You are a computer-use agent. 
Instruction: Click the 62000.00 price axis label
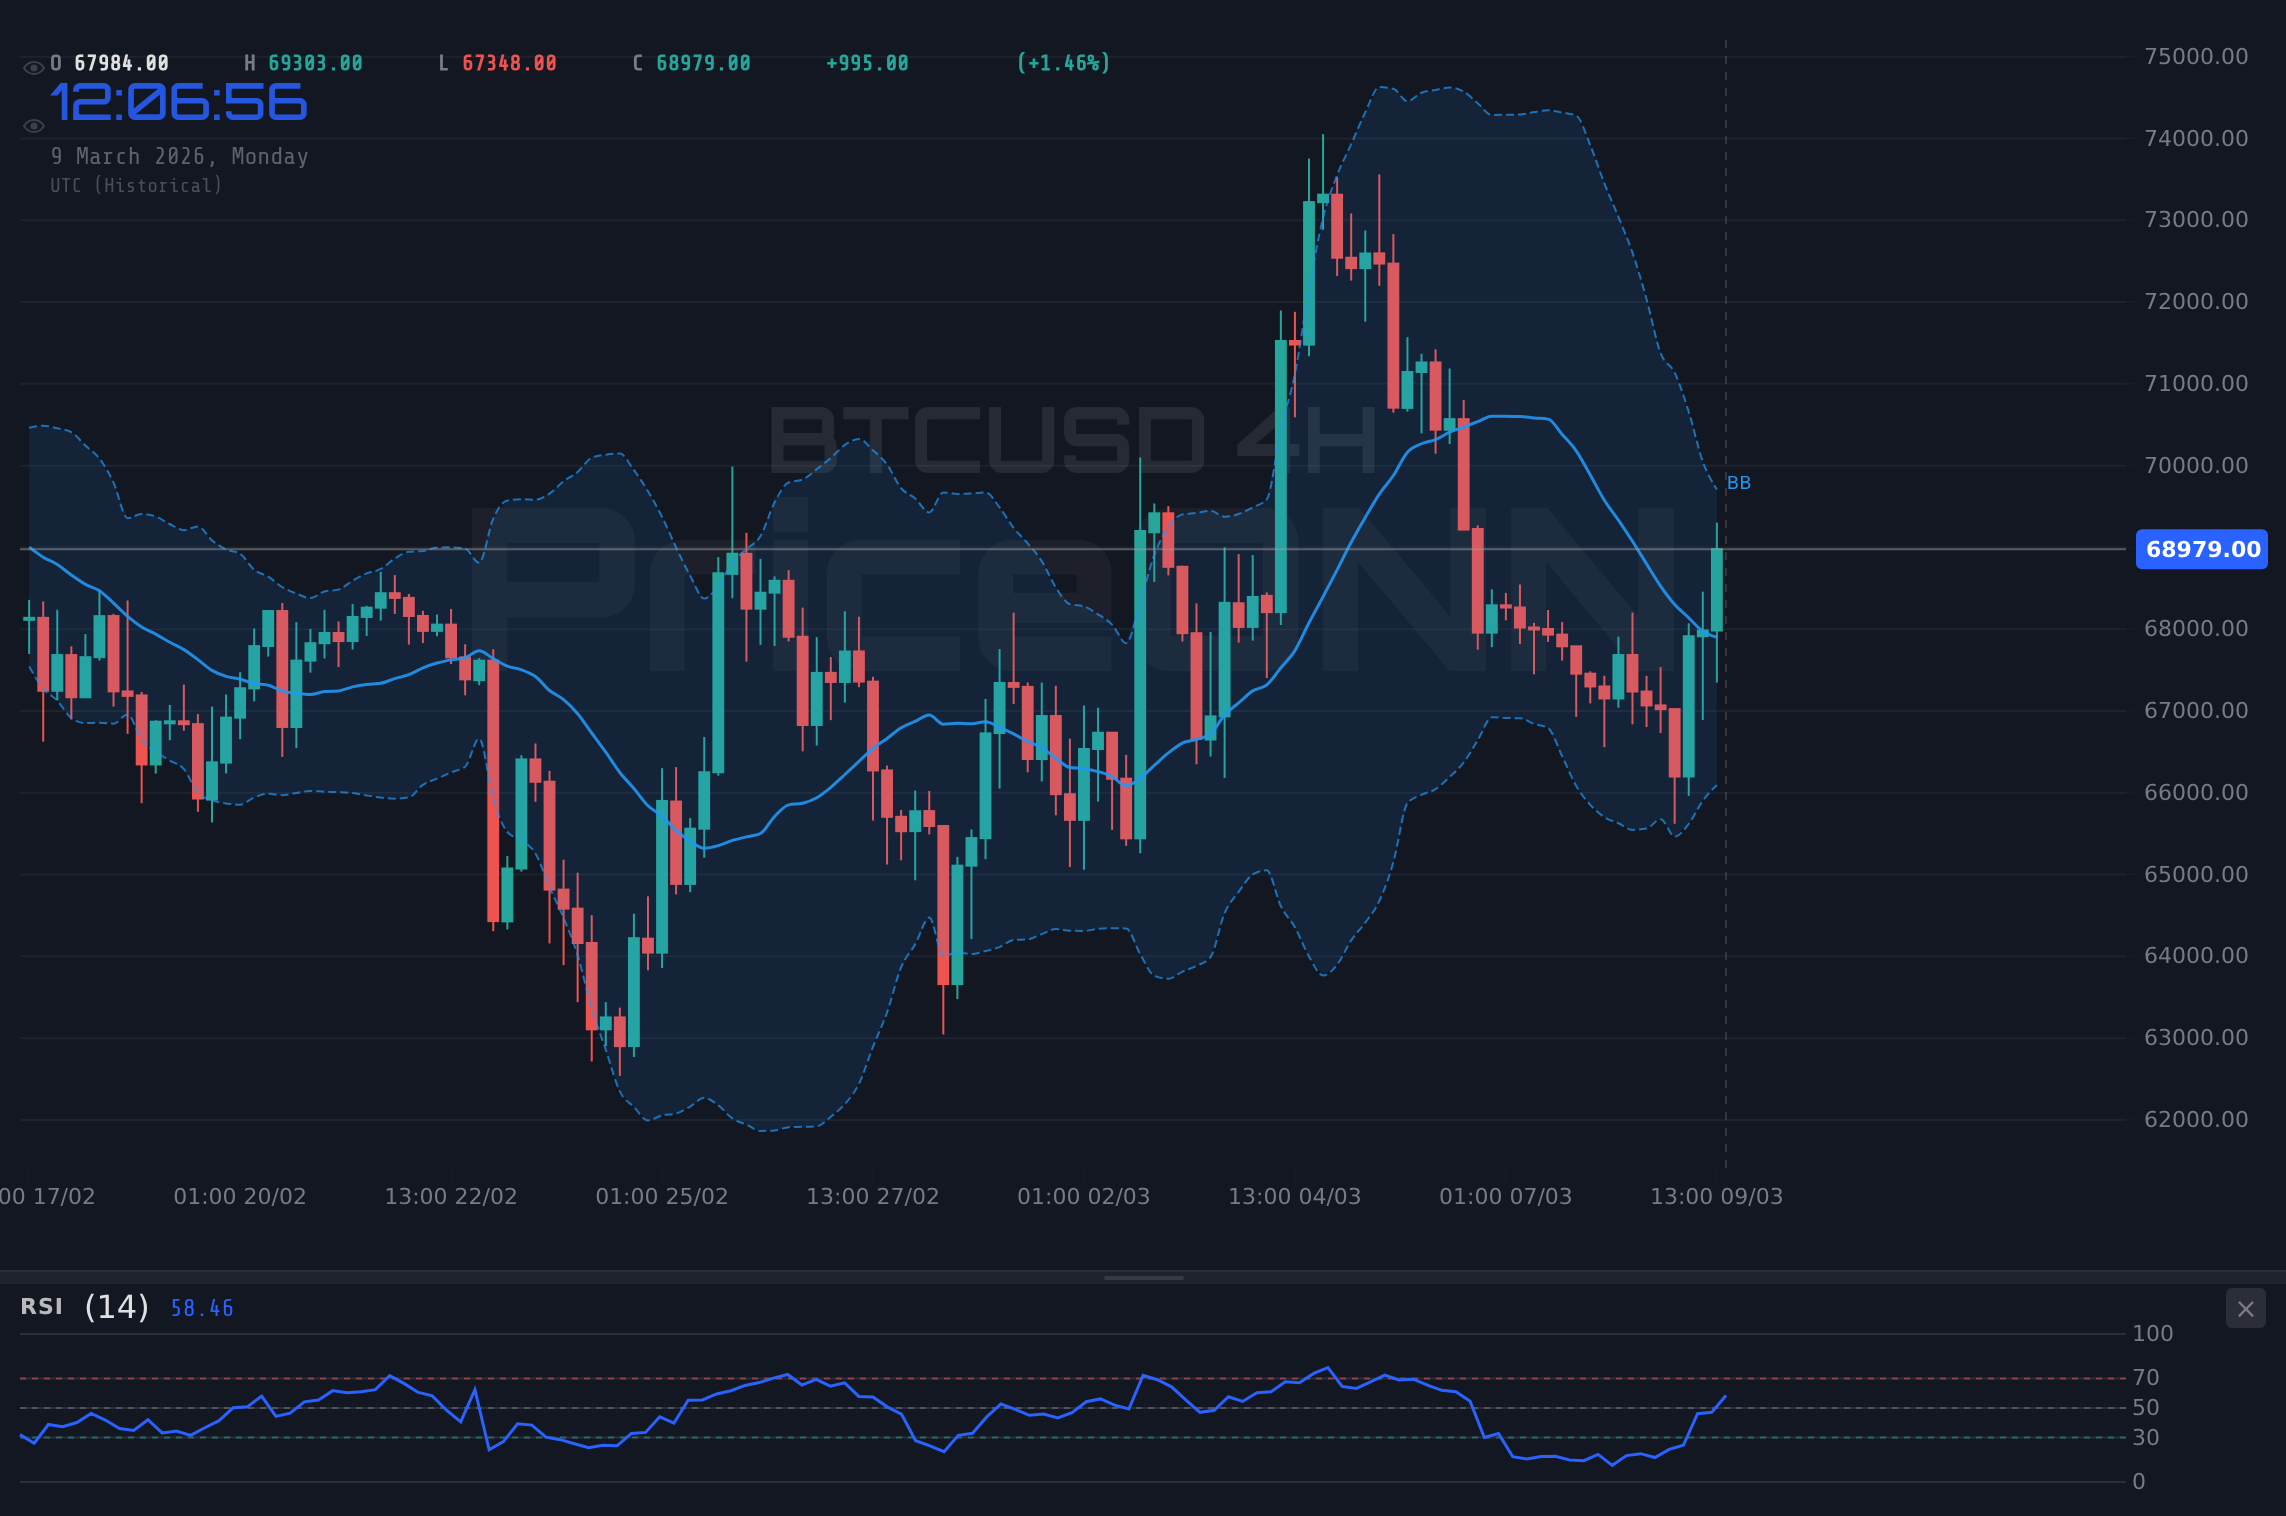point(2196,1119)
